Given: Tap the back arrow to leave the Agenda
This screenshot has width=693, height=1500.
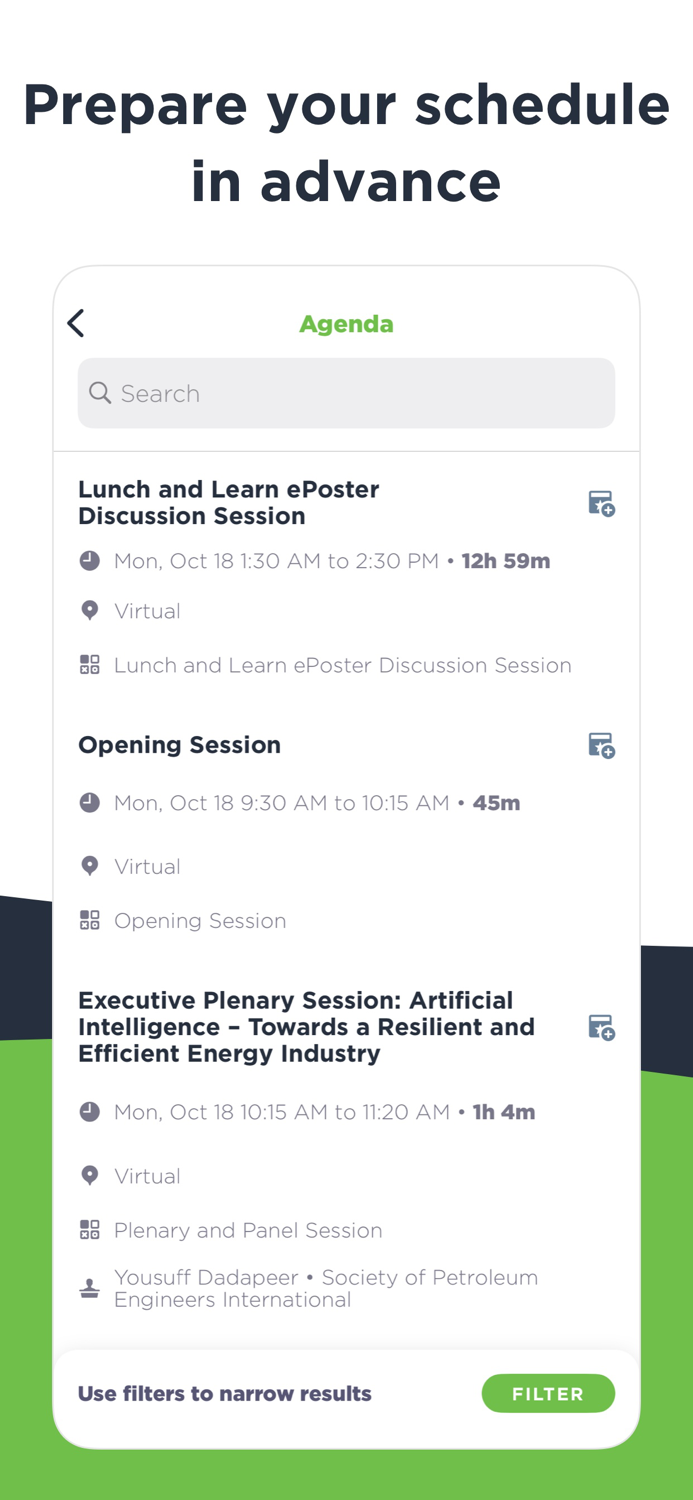Looking at the screenshot, I should click(75, 323).
